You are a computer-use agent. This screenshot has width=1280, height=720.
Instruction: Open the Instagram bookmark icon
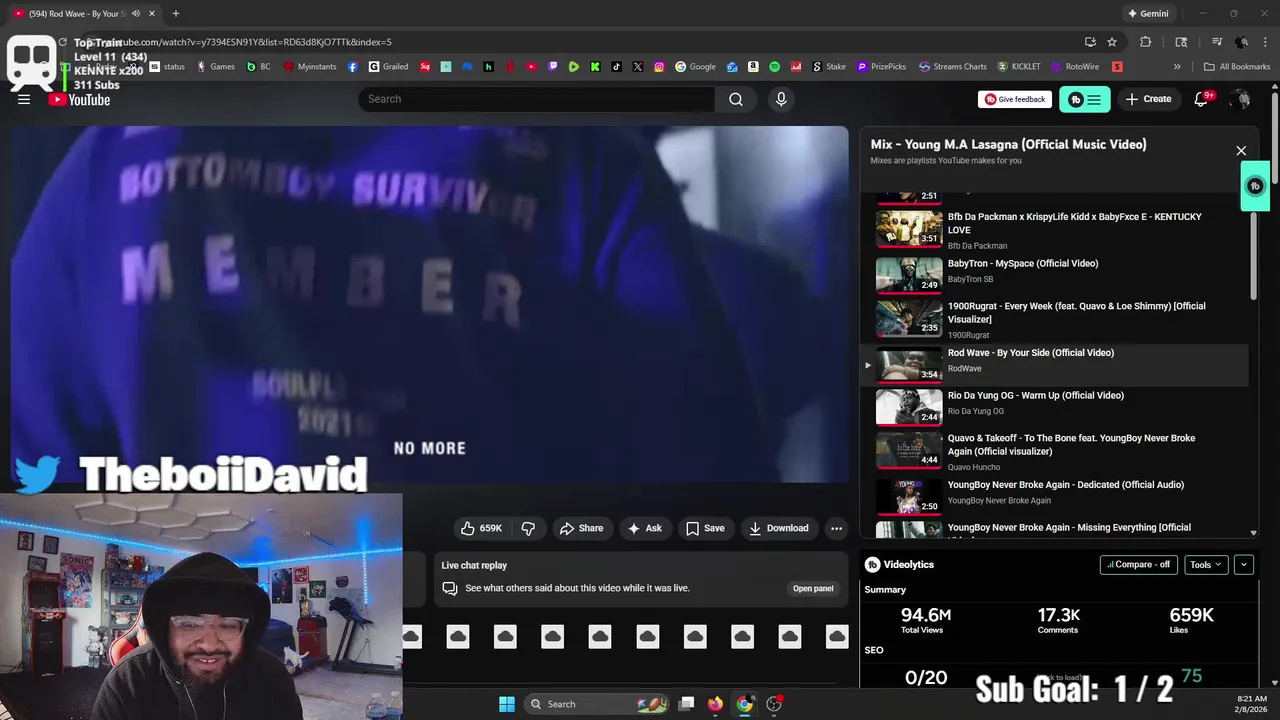659,67
